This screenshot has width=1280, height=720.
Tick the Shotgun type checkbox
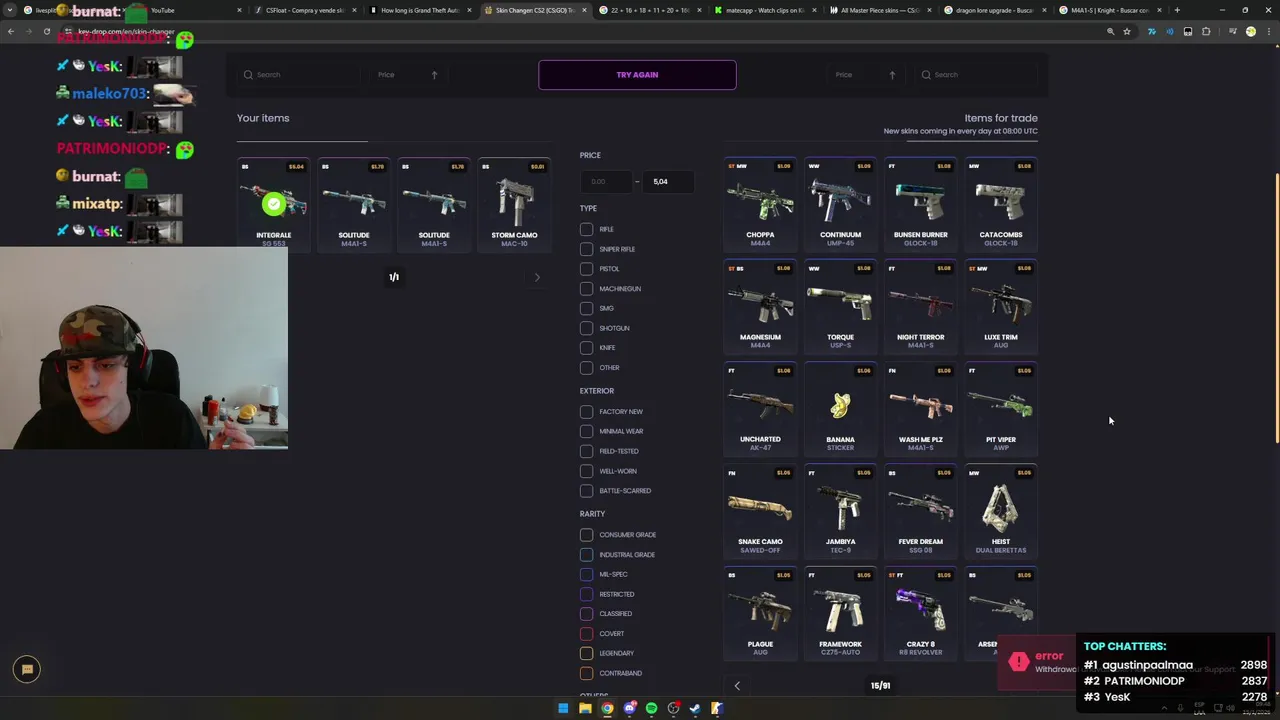click(586, 328)
